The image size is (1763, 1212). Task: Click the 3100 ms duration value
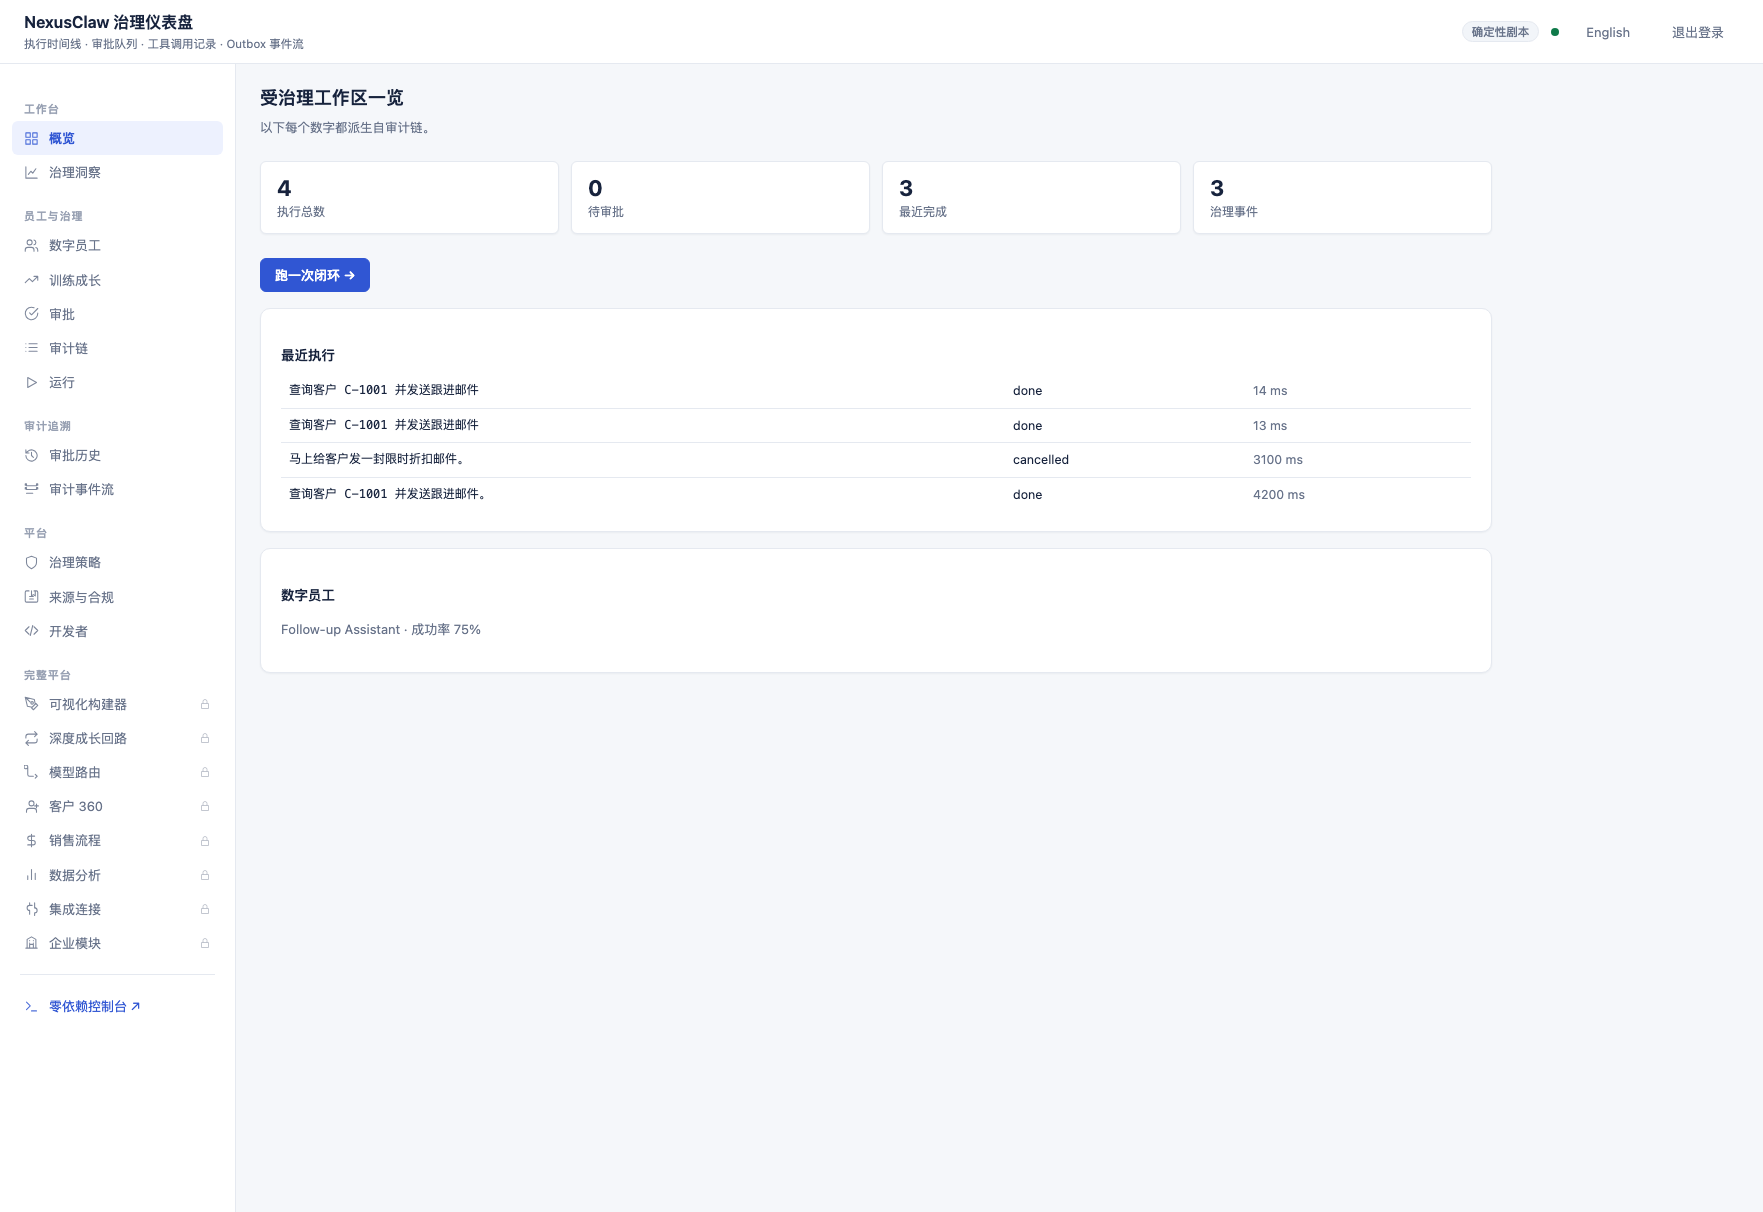point(1278,460)
